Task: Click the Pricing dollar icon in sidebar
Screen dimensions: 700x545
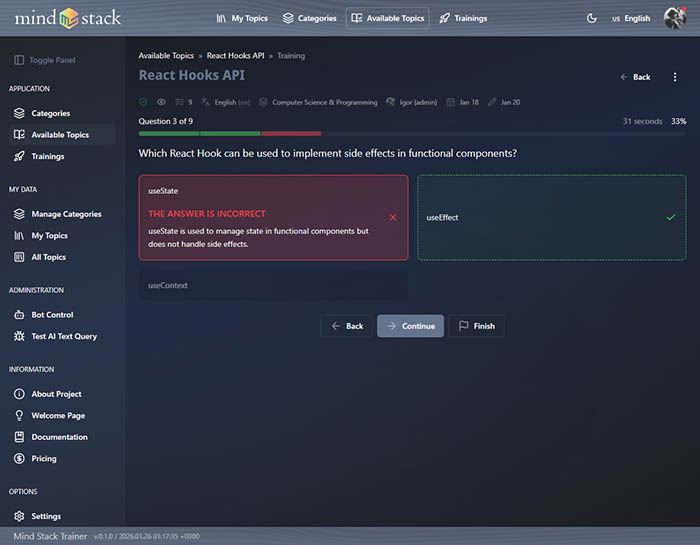Action: [x=20, y=458]
